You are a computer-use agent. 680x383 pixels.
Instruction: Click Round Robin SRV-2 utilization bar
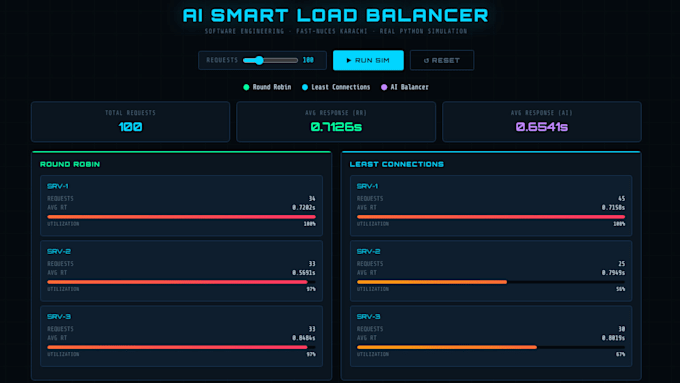pos(181,282)
